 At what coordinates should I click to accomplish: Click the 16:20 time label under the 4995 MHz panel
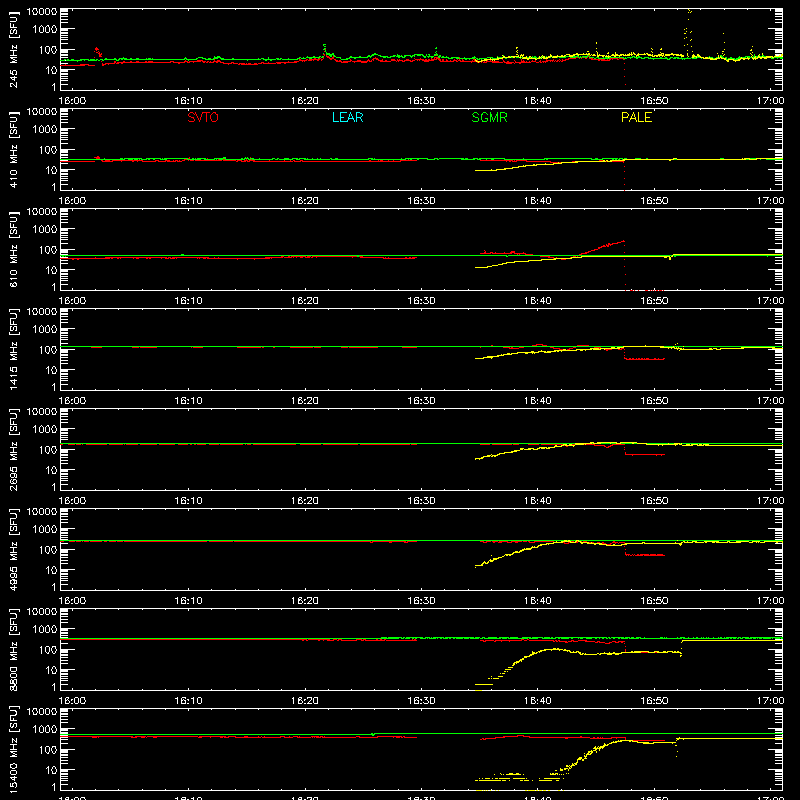(305, 601)
